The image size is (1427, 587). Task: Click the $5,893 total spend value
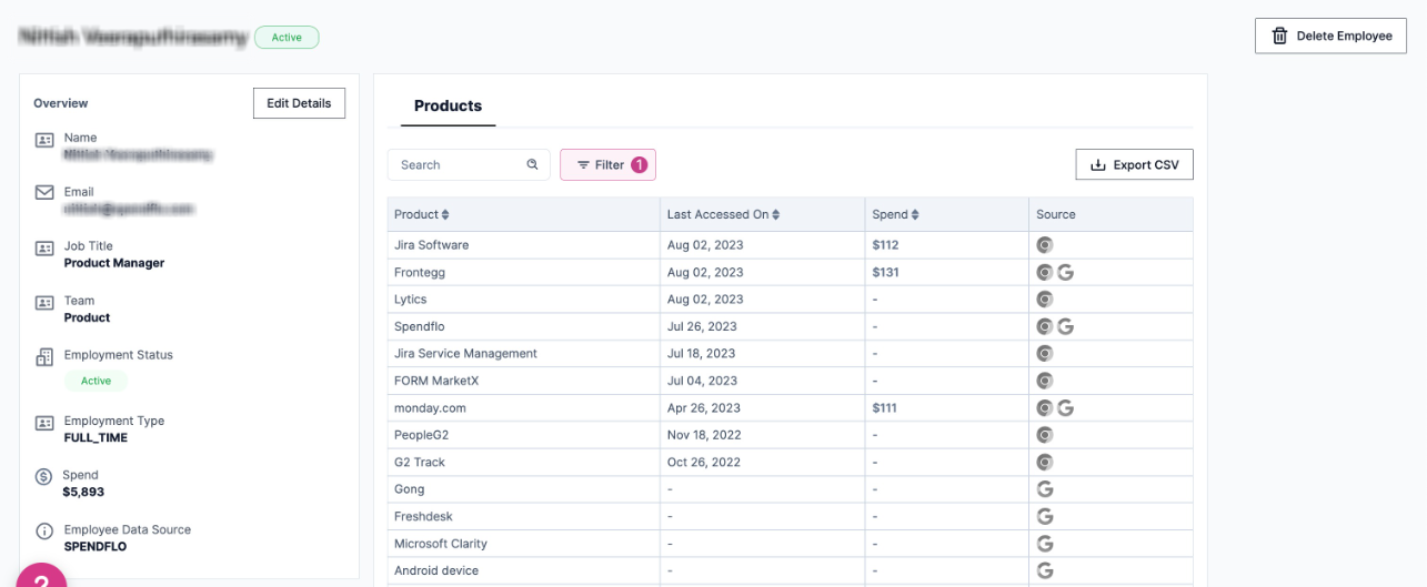point(83,492)
